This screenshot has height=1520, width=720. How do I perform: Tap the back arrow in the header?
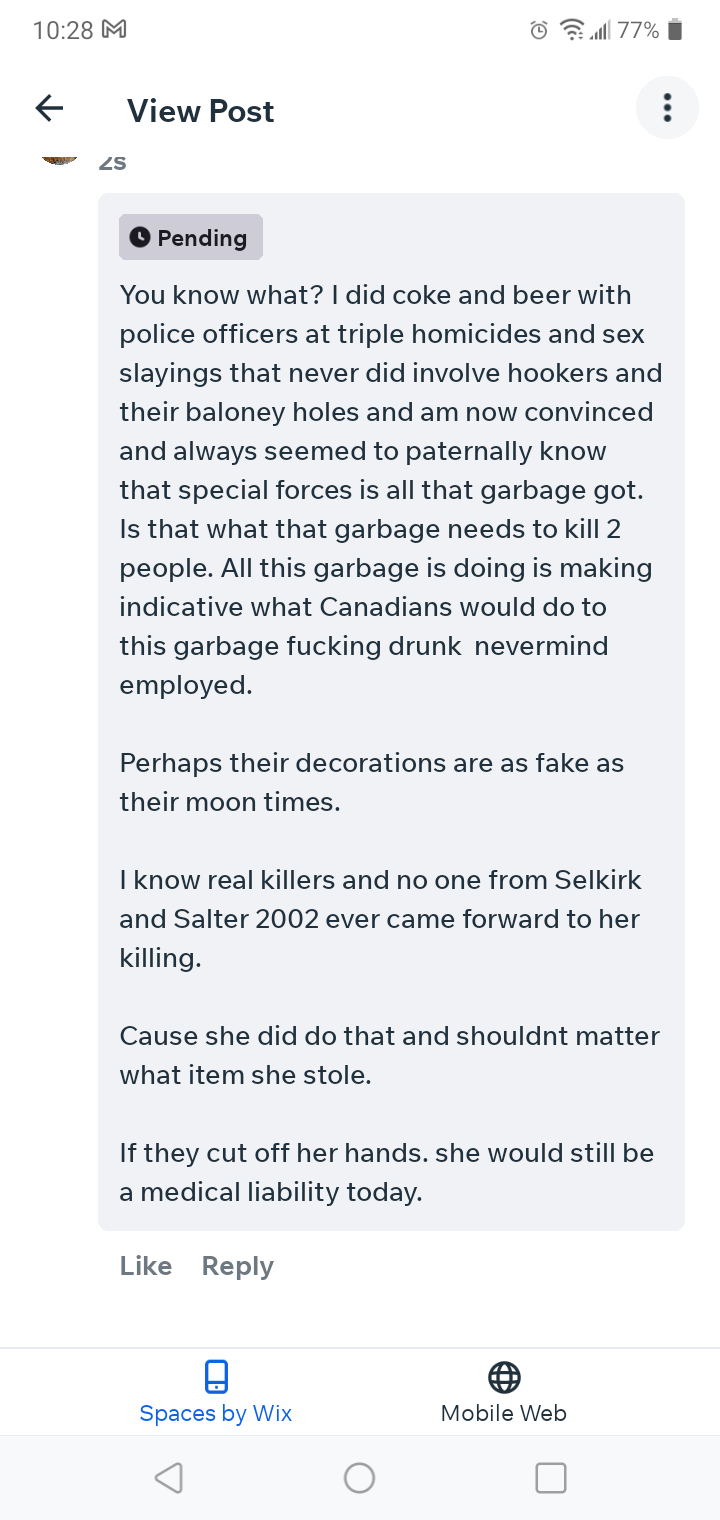coord(49,109)
